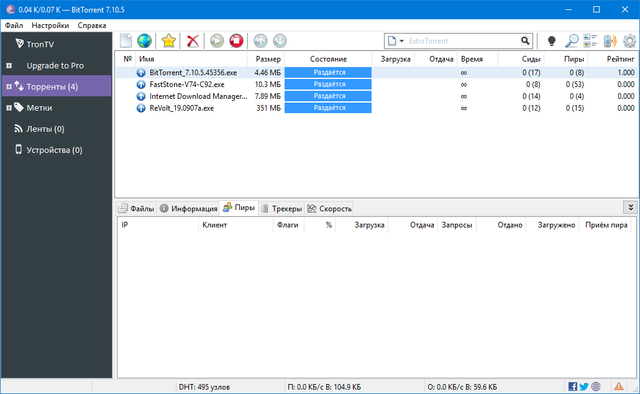Toggle the detailed list view icon
This screenshot has height=394, width=640.
pos(590,41)
